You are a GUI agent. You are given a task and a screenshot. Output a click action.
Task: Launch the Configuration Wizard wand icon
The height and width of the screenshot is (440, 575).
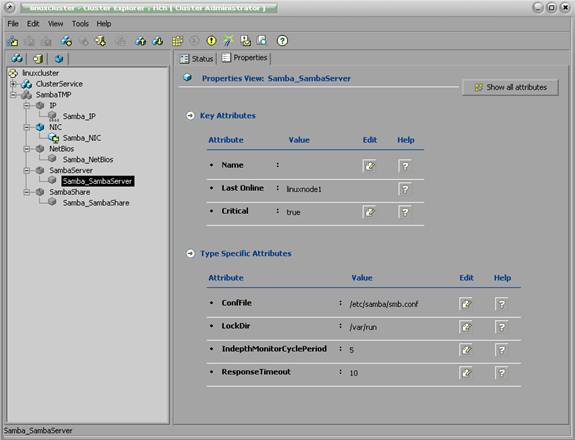pos(228,41)
